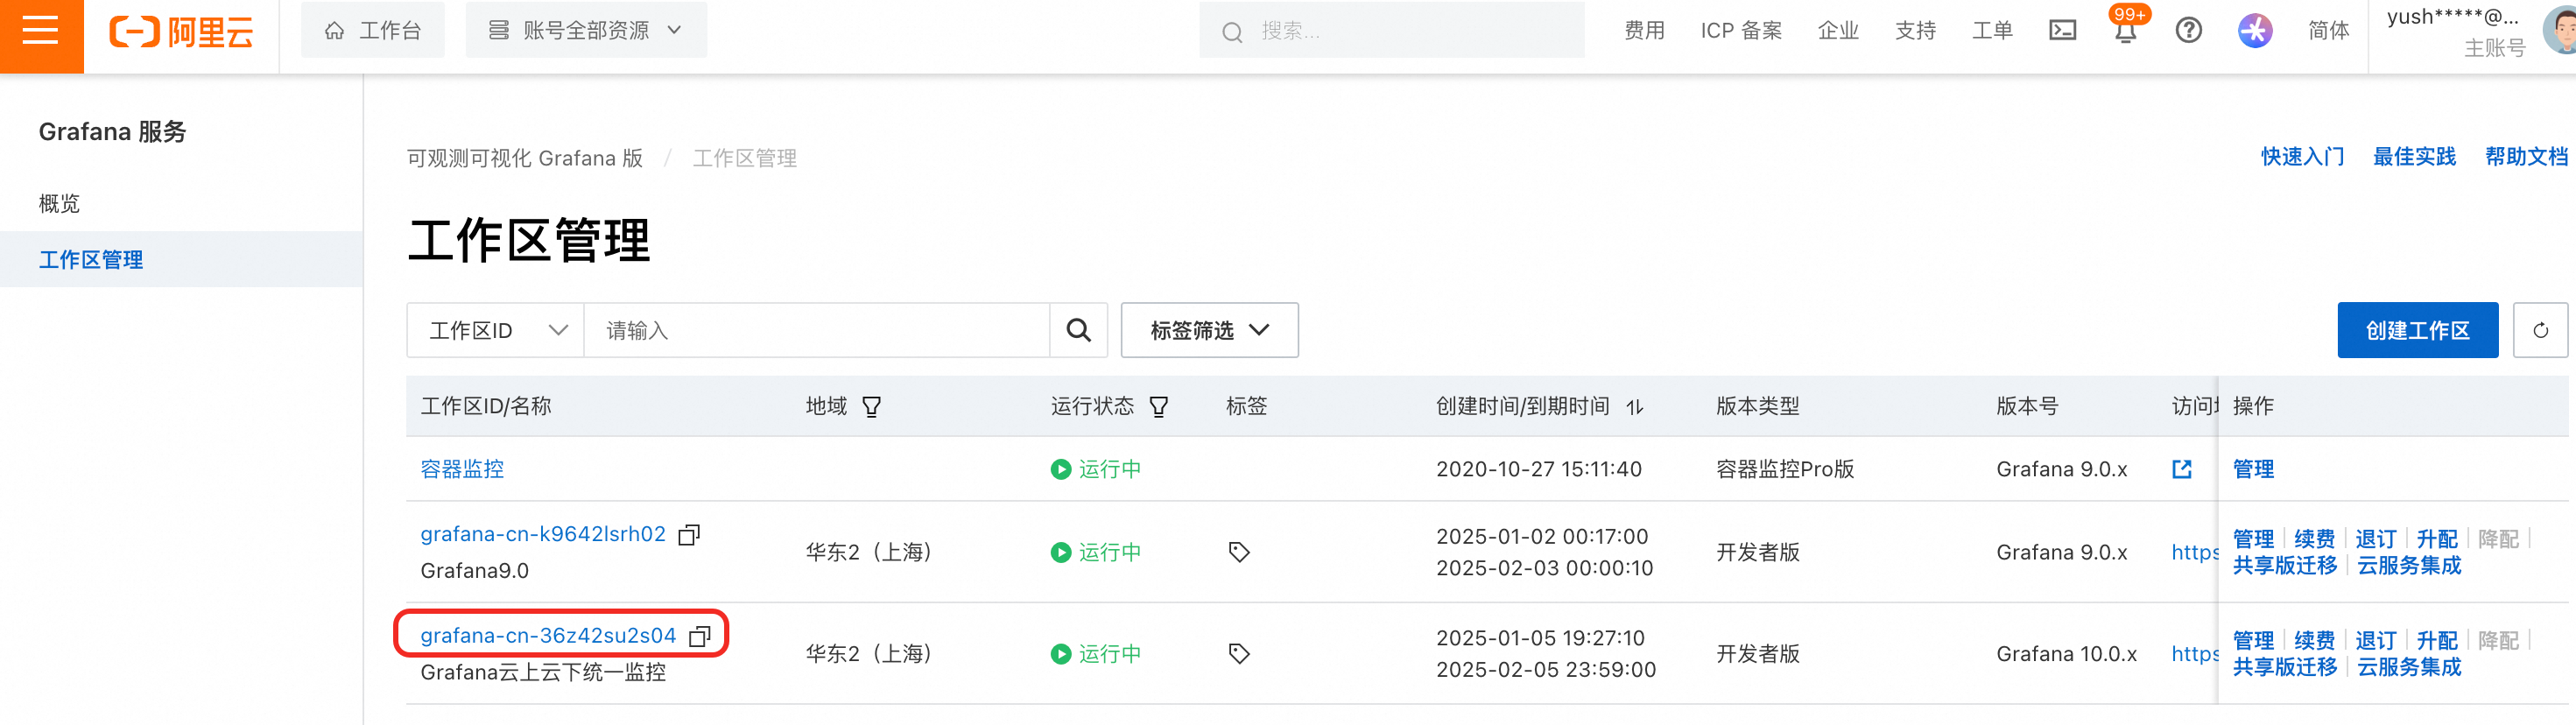Click breadcrumb 可观测可视化 Grafana 版
Screen dimensions: 2576x725
click(525, 158)
